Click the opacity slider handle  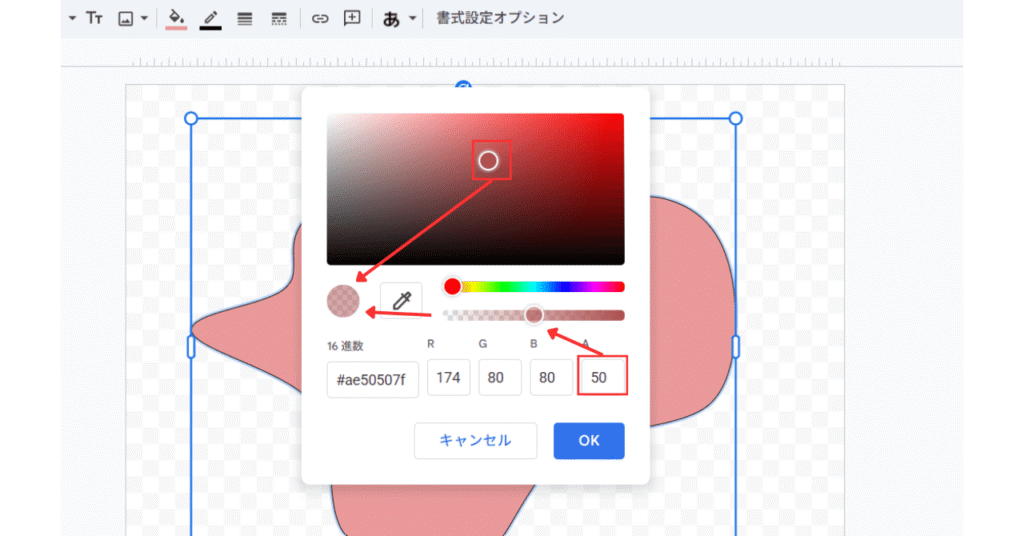(534, 315)
